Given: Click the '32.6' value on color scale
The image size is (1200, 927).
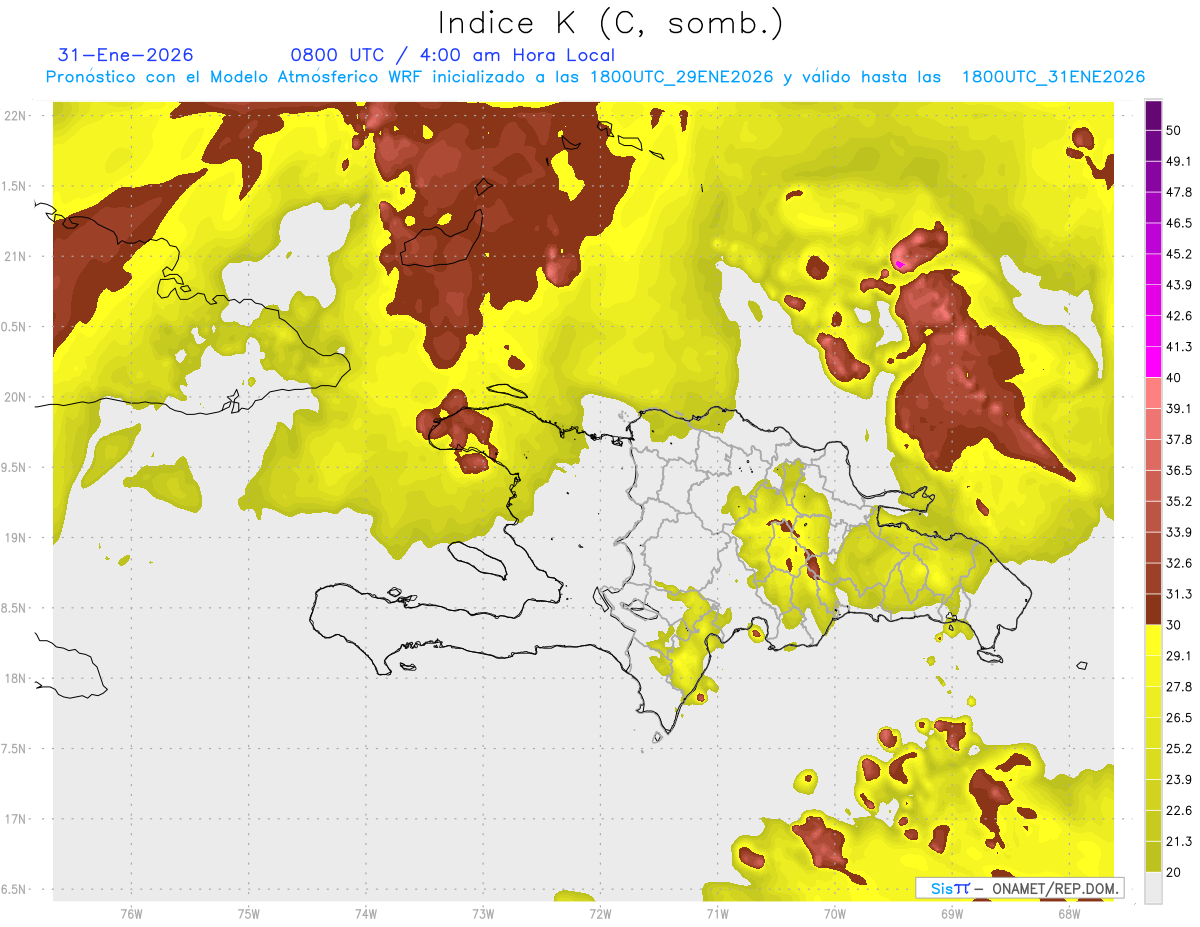Looking at the screenshot, I should (1179, 563).
